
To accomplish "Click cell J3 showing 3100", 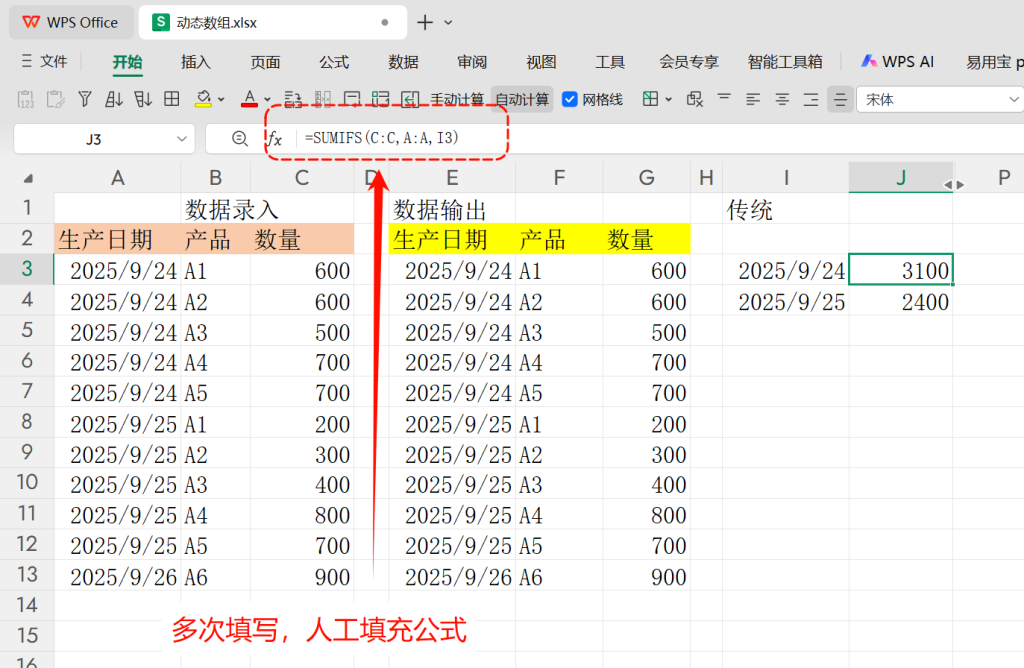I will click(x=901, y=270).
